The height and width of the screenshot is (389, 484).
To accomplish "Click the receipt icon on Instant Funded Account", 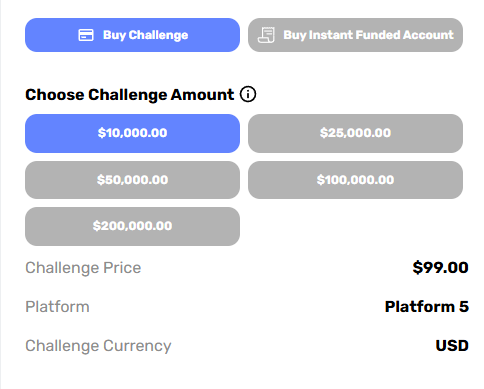I will coord(266,35).
